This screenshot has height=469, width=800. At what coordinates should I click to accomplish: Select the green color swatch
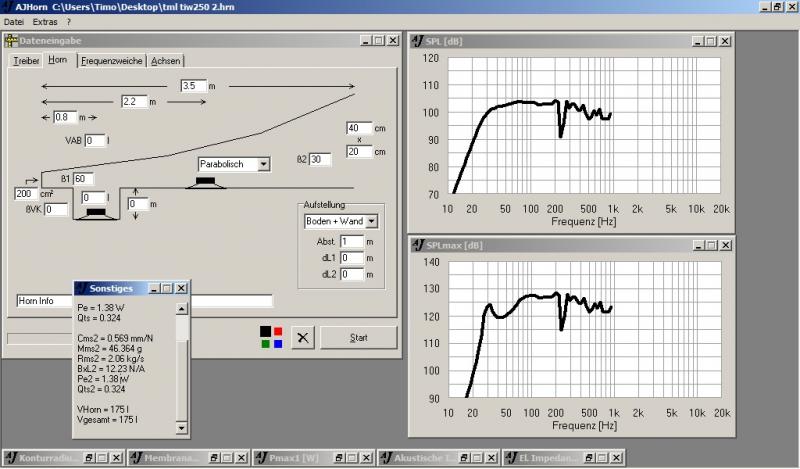click(x=265, y=344)
